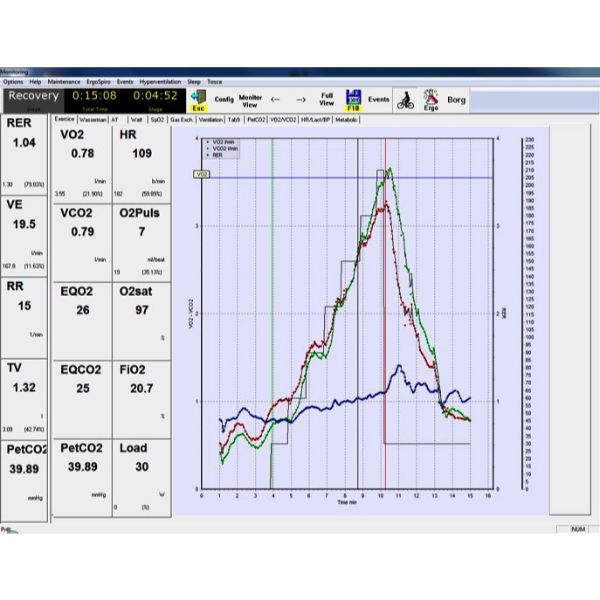600x600 pixels.
Task: Switch to Full View
Action: point(326,99)
